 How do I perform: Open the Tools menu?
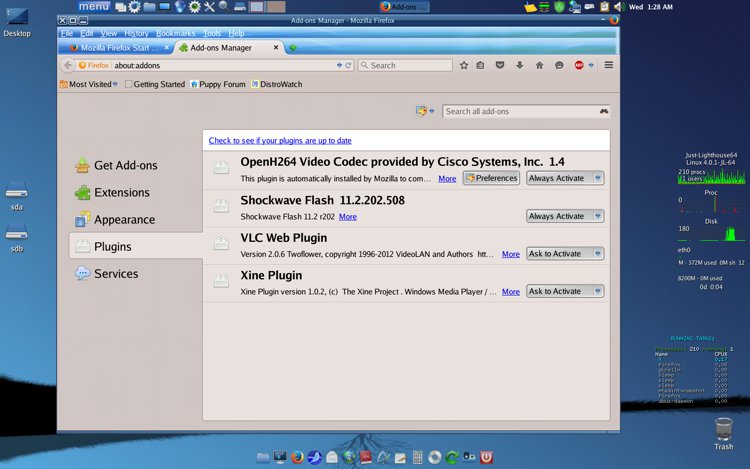click(212, 33)
